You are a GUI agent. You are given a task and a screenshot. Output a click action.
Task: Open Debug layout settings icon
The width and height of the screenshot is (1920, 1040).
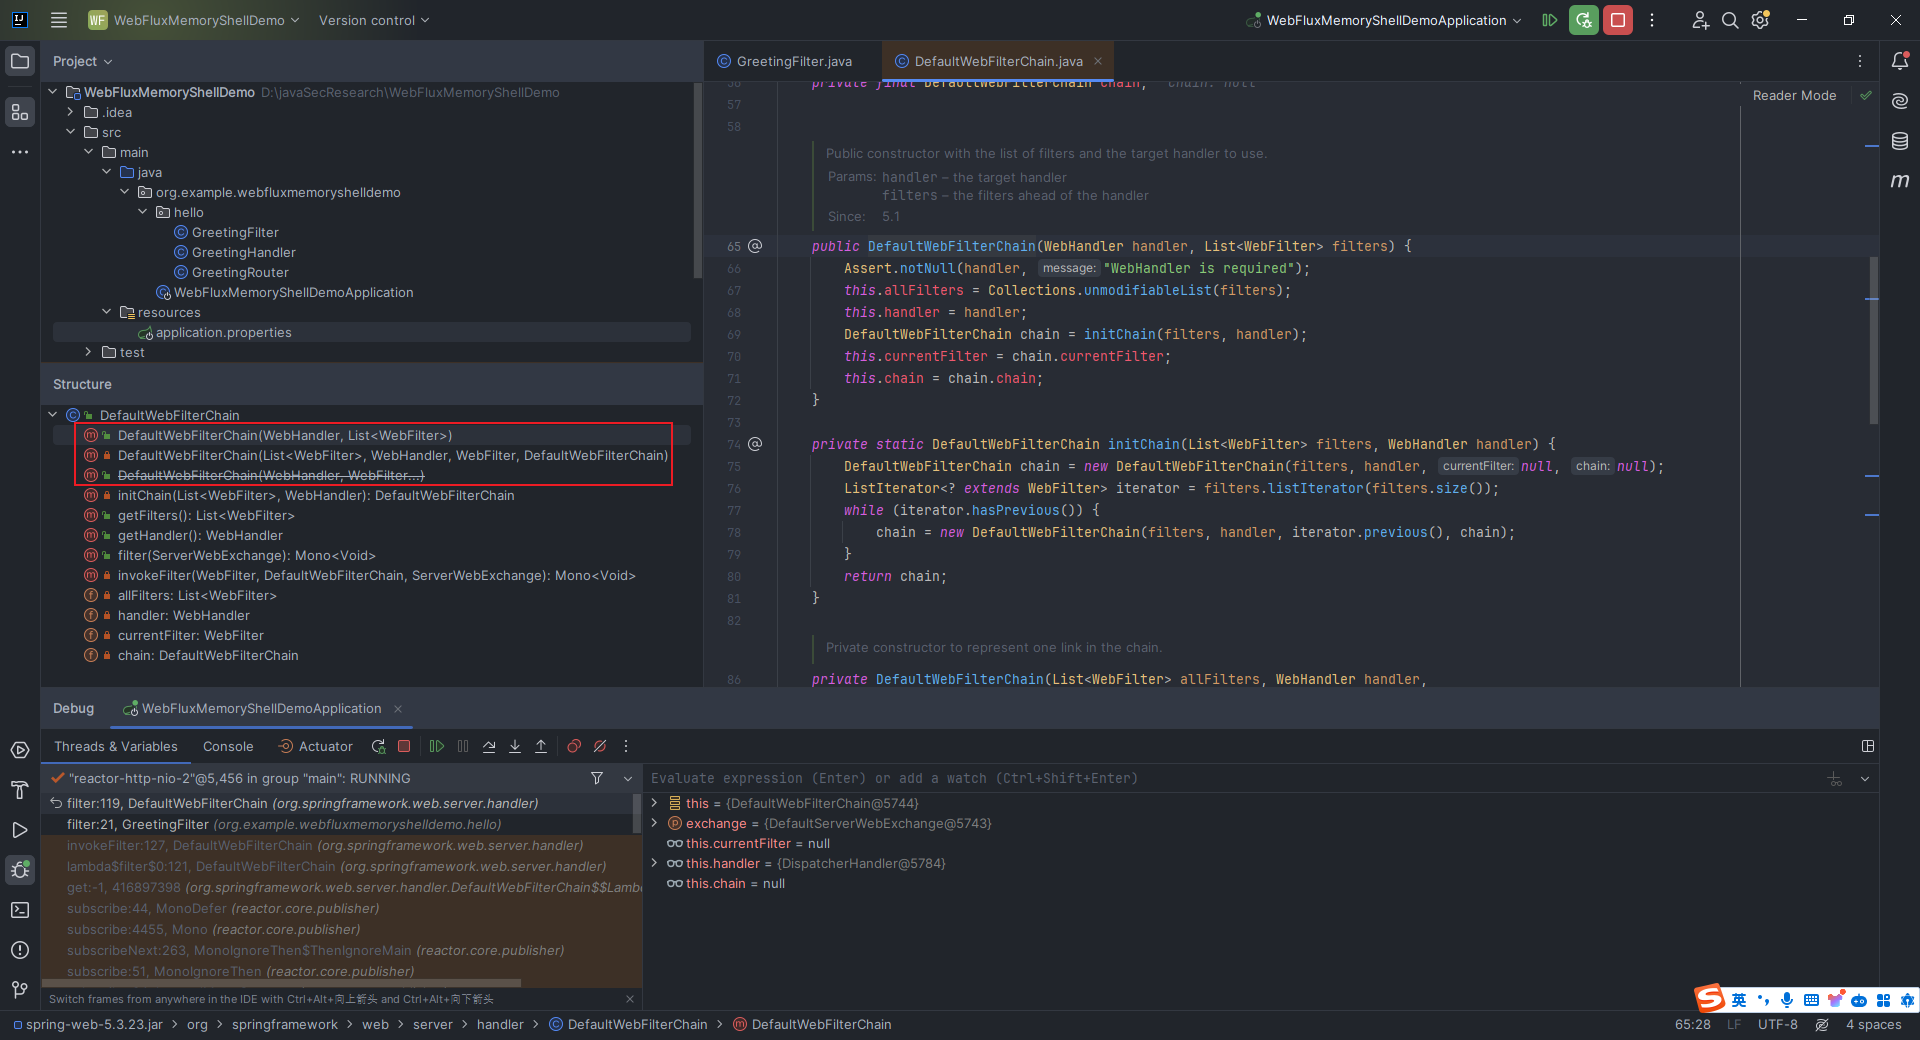click(1867, 746)
